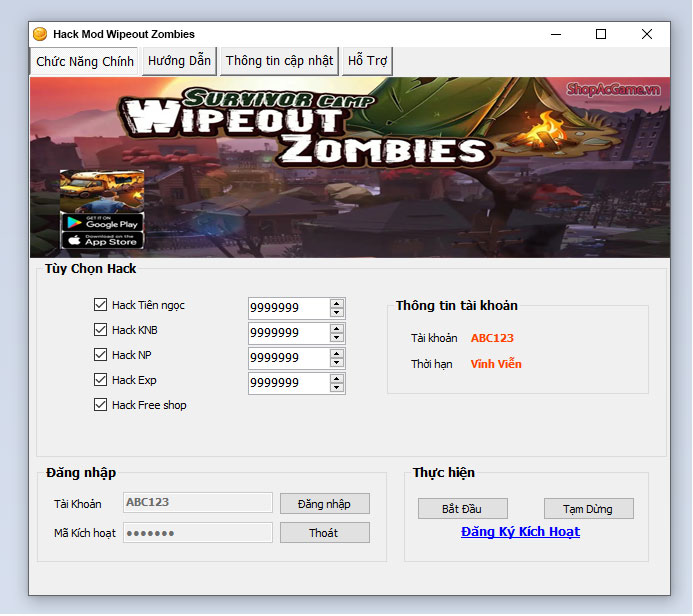Toggle the Hack NP checkbox
Viewport: 693px width, 616px height.
100,354
